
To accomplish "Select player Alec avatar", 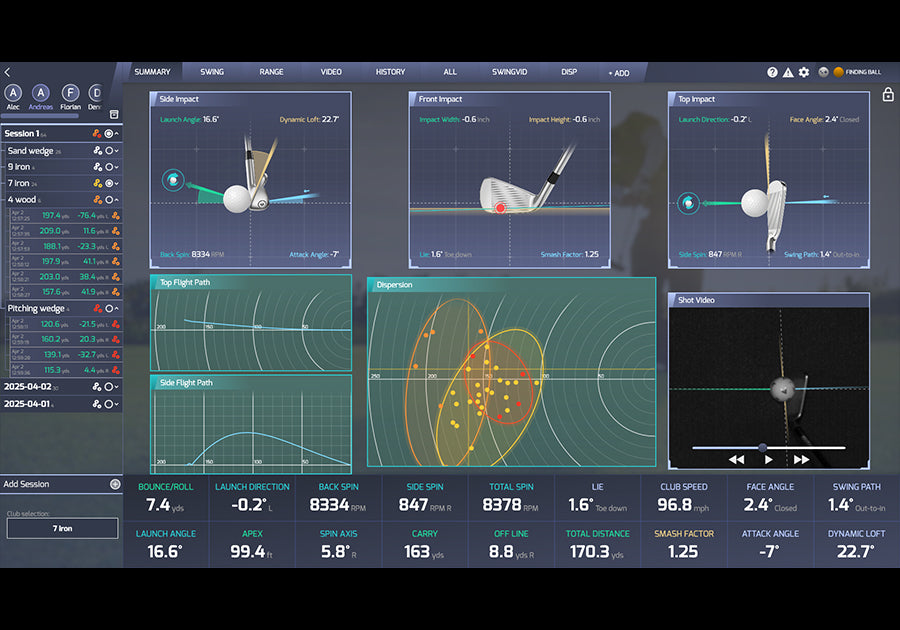I will (13, 93).
